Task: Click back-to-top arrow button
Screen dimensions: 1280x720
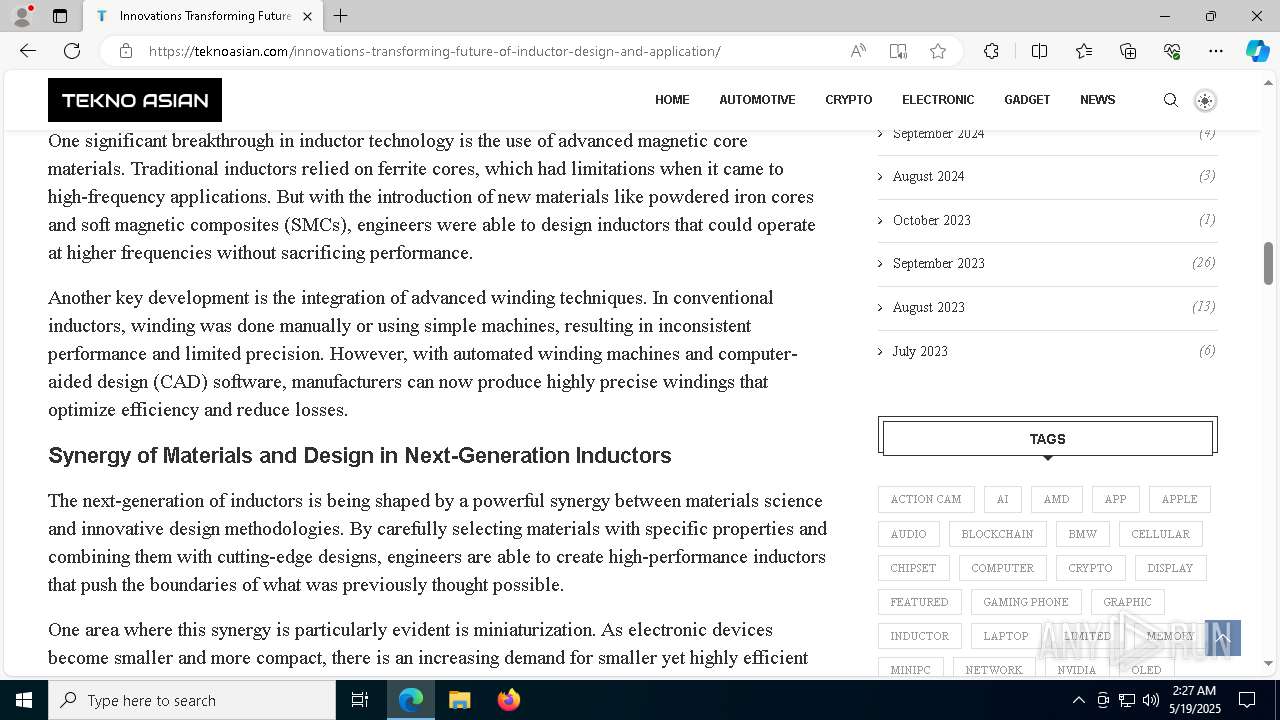Action: pos(1223,638)
